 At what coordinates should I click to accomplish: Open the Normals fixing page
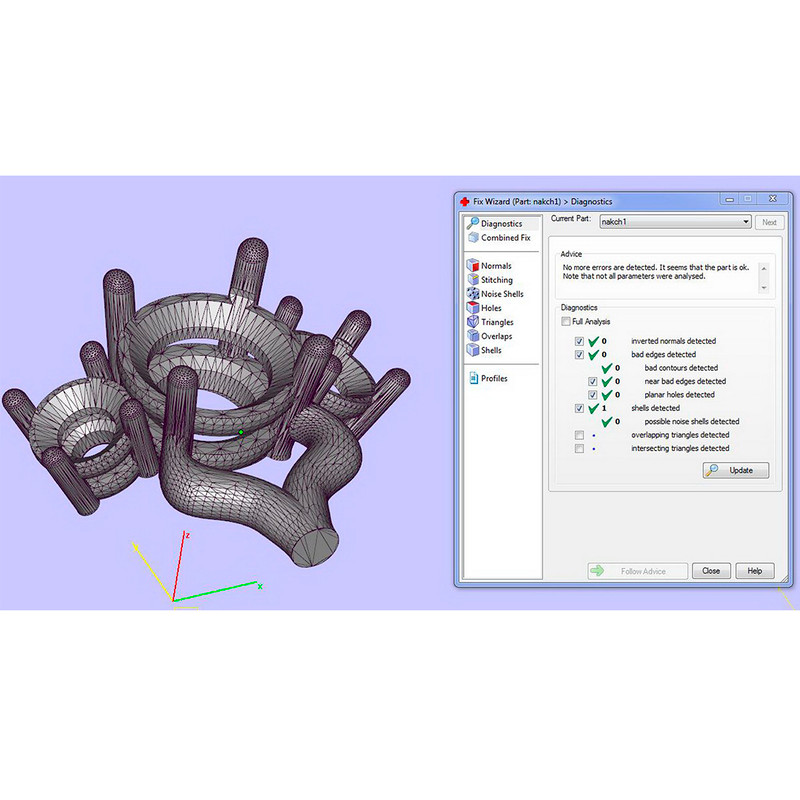click(x=495, y=266)
